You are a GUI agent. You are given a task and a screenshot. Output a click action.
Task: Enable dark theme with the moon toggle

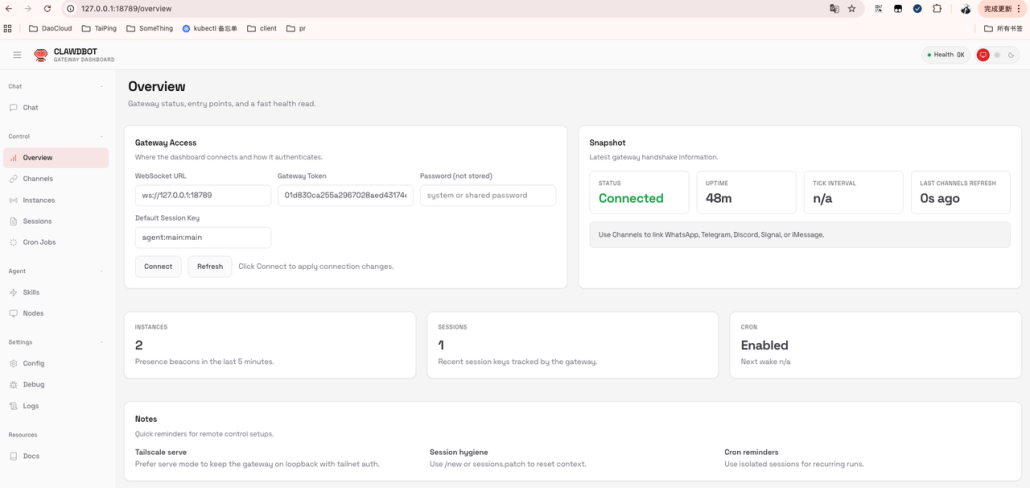[x=1010, y=55]
